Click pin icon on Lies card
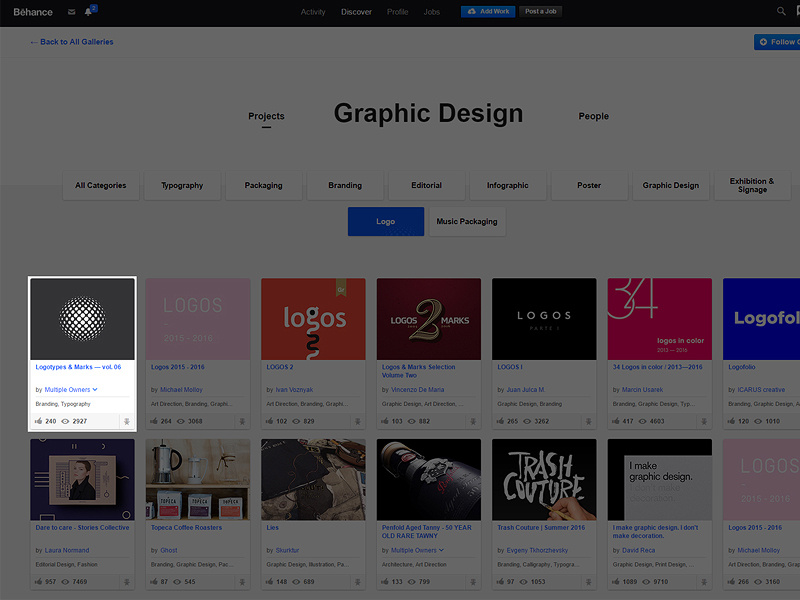 point(358,582)
